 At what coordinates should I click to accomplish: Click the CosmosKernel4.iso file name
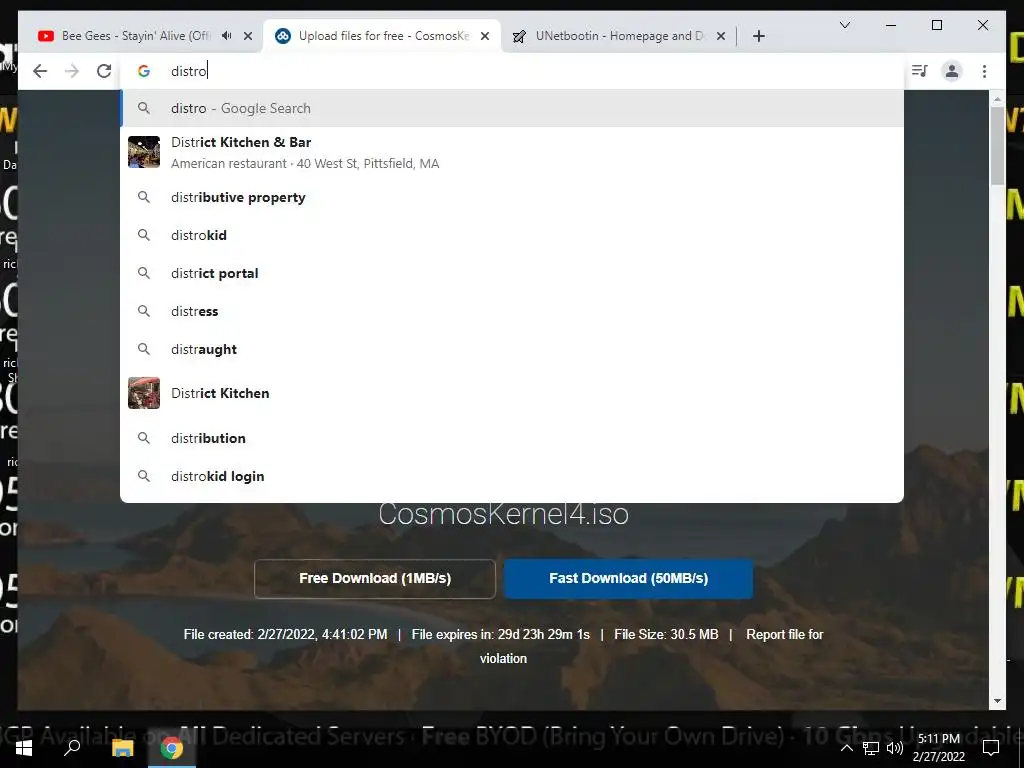tap(504, 514)
